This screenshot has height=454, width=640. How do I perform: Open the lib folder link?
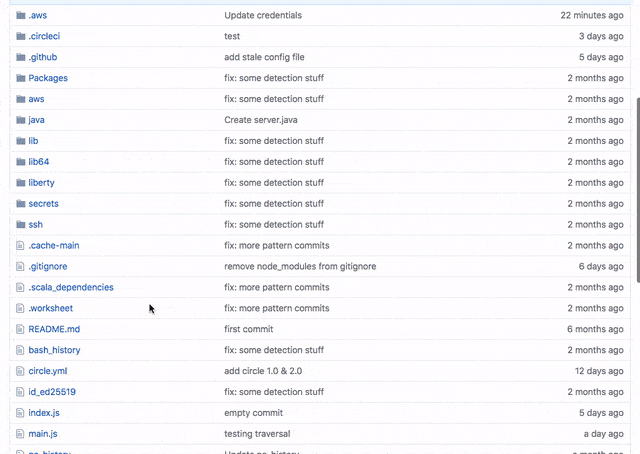[x=33, y=141]
